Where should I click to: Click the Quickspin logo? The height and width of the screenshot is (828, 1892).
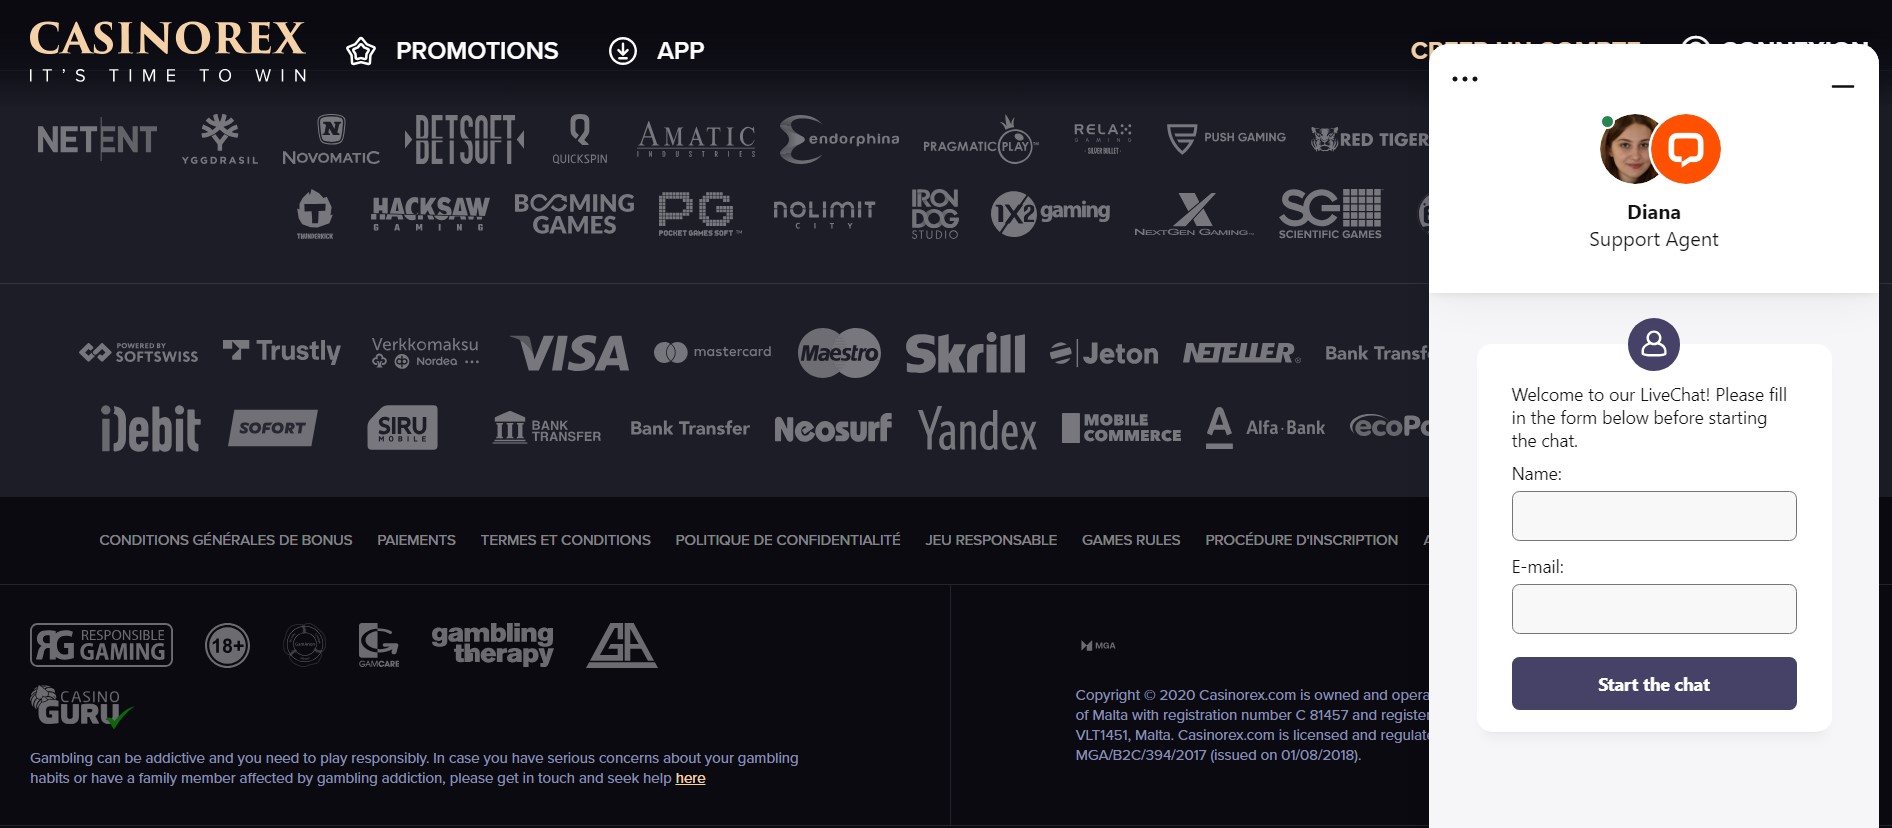point(580,139)
